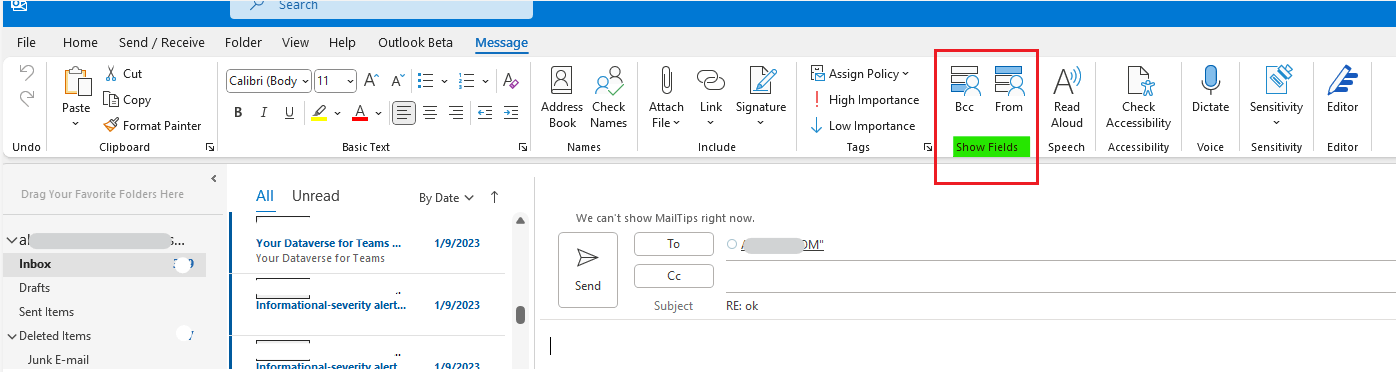Launch Read Aloud speech
This screenshot has width=1396, height=372.
click(x=1067, y=98)
